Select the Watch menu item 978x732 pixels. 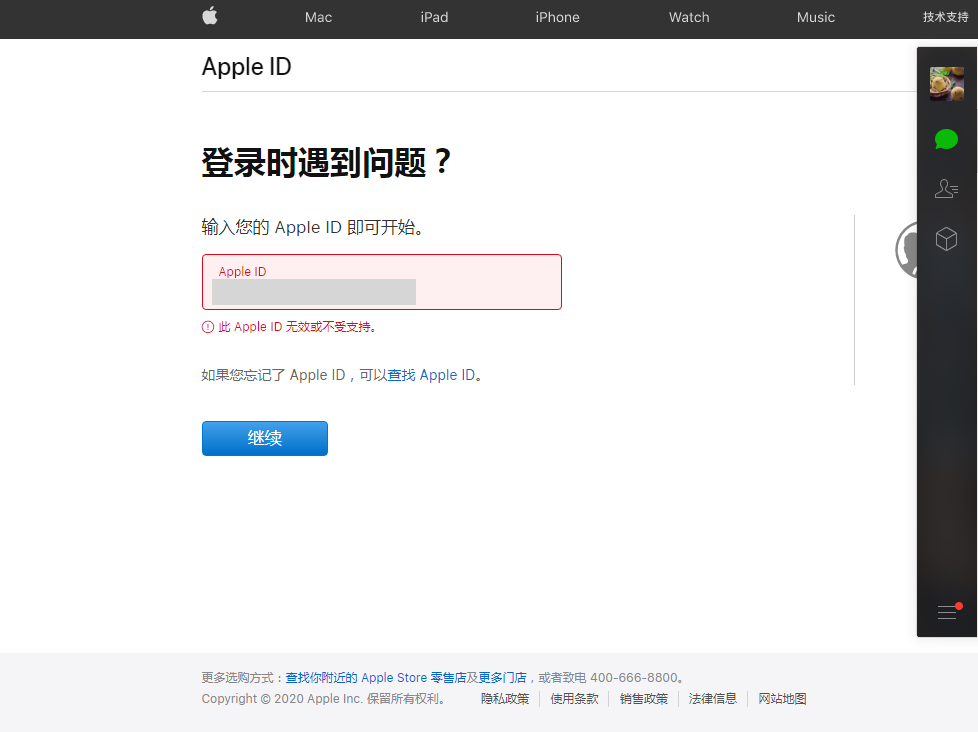[689, 17]
